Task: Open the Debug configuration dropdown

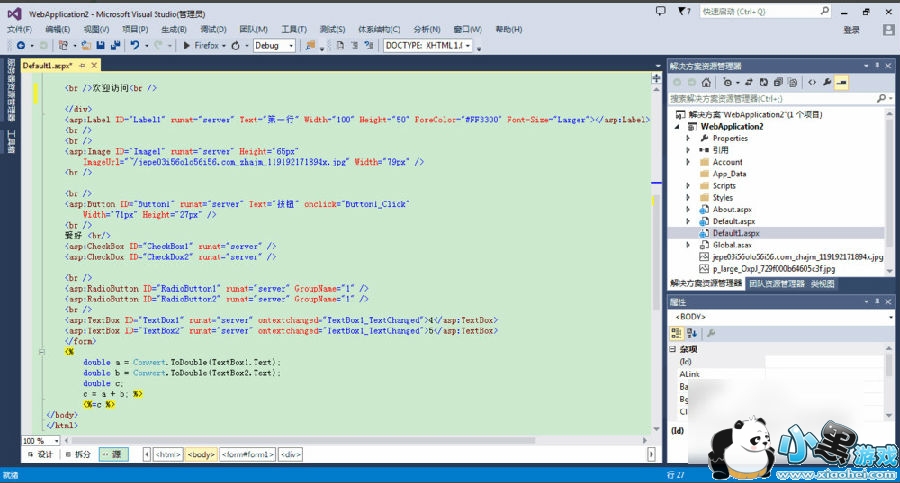Action: point(274,46)
